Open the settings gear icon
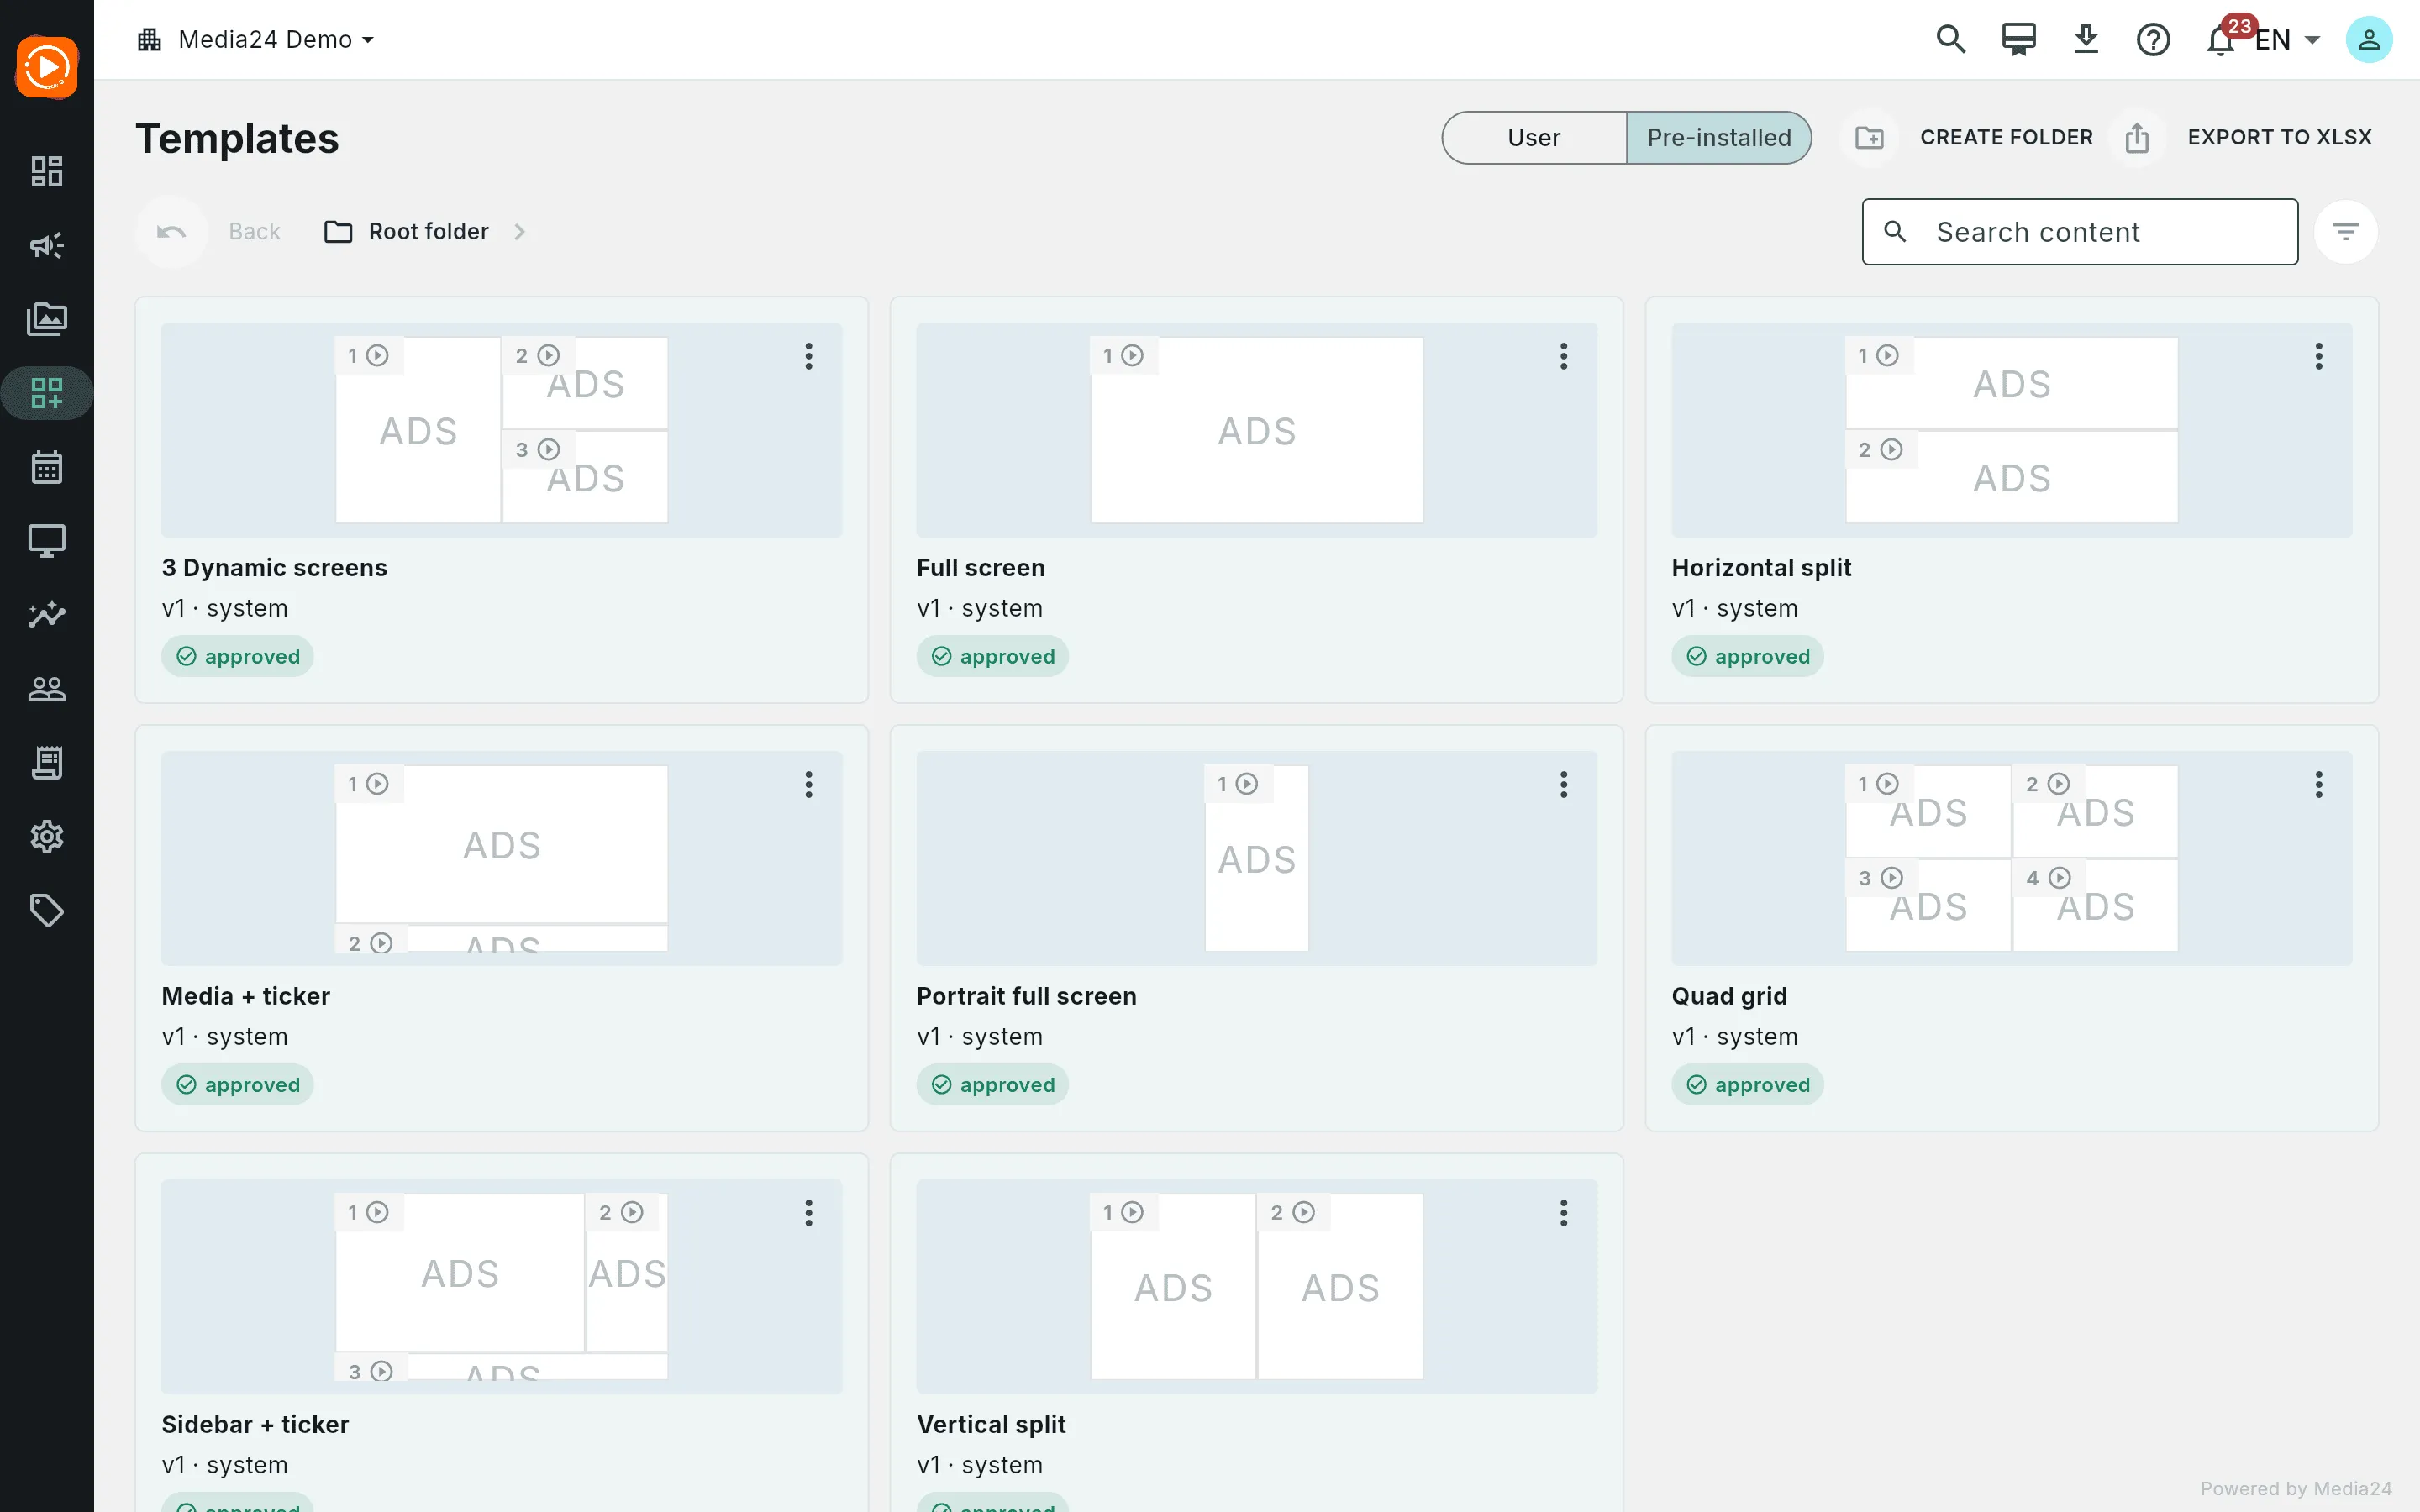 [47, 837]
